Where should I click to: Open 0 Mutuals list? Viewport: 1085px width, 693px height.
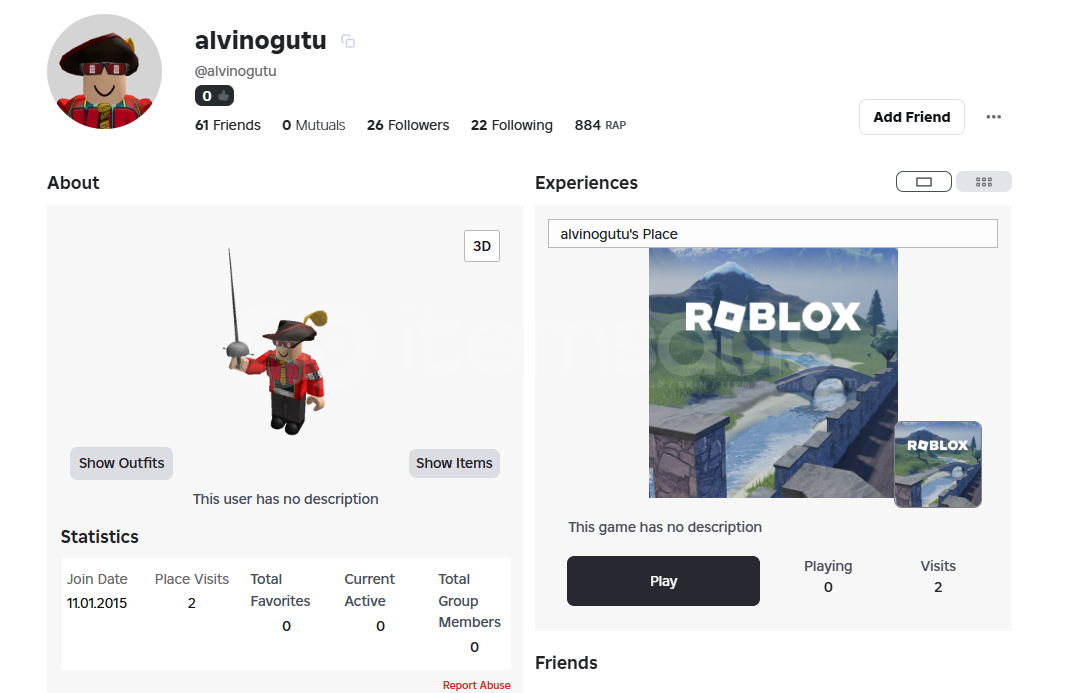(x=313, y=125)
